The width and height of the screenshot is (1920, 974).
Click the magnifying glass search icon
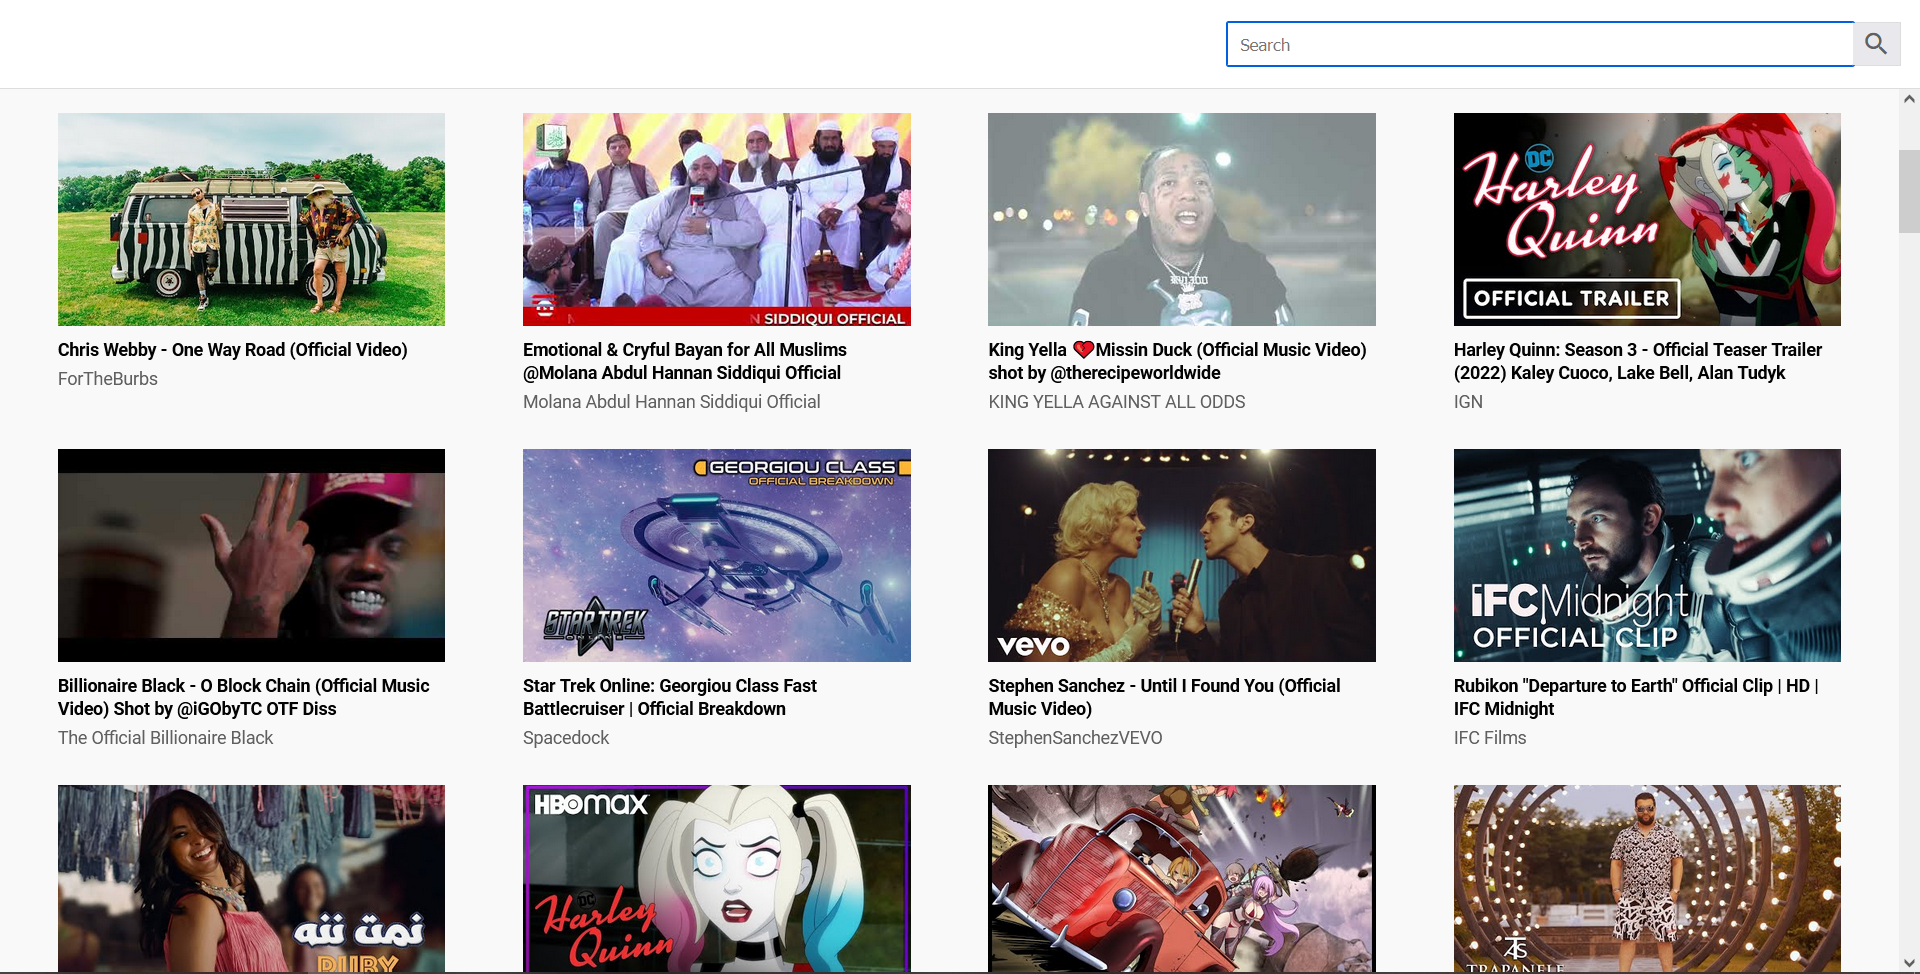(x=1877, y=44)
